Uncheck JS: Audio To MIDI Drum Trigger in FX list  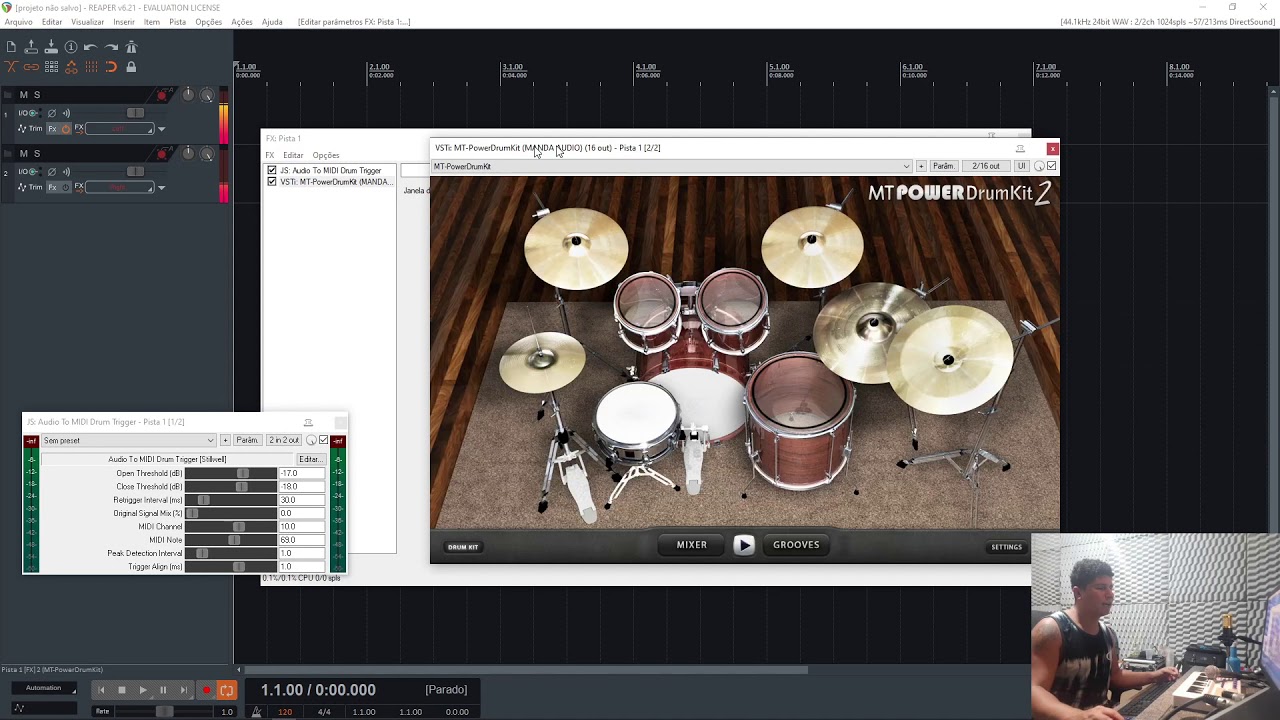tap(272, 171)
